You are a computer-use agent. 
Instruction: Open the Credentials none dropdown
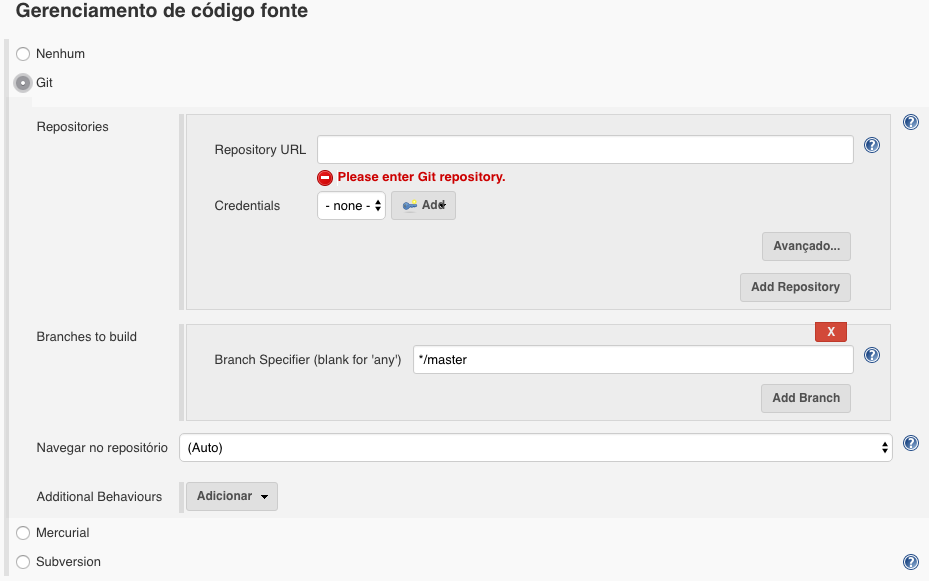351,206
